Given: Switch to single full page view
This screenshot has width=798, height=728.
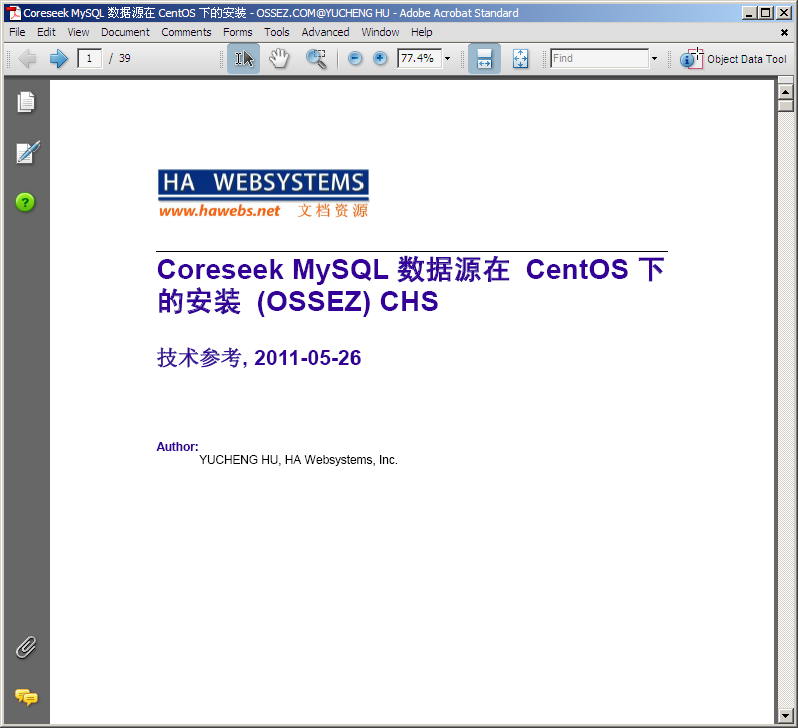Looking at the screenshot, I should click(x=520, y=59).
